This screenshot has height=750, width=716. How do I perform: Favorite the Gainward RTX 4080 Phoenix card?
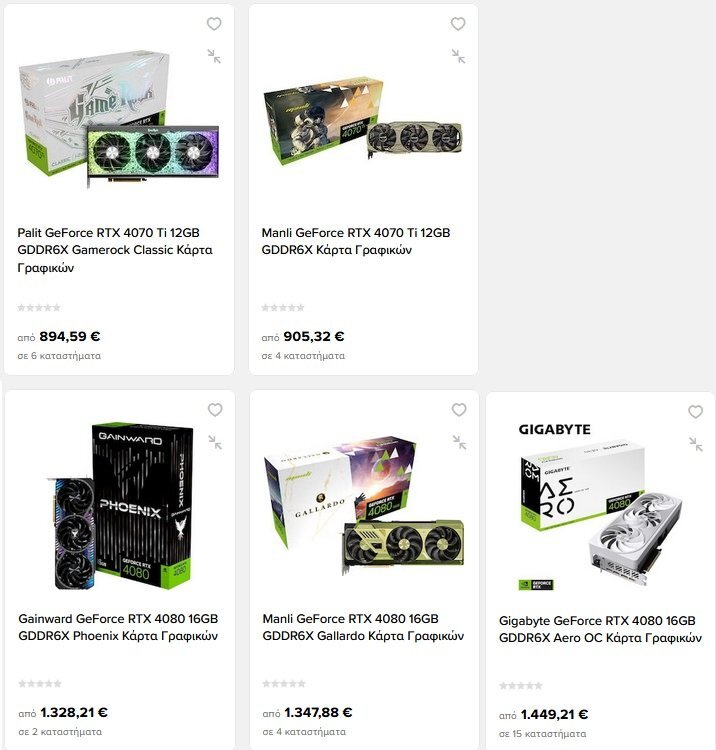point(215,409)
